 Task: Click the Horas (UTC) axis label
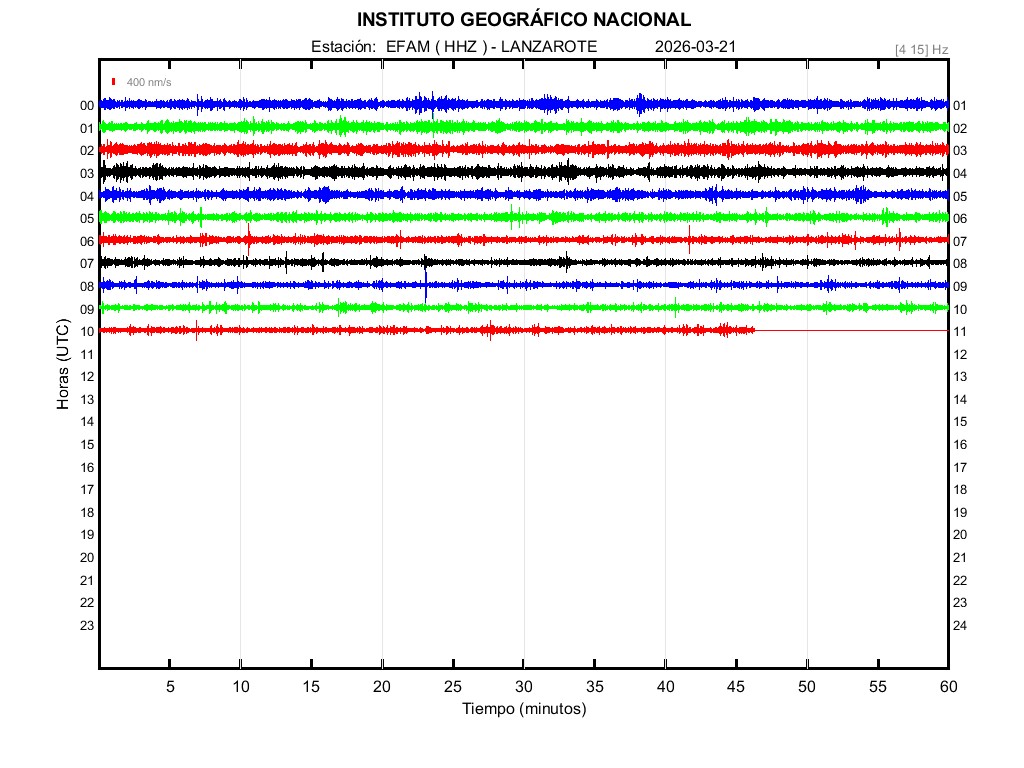click(63, 365)
